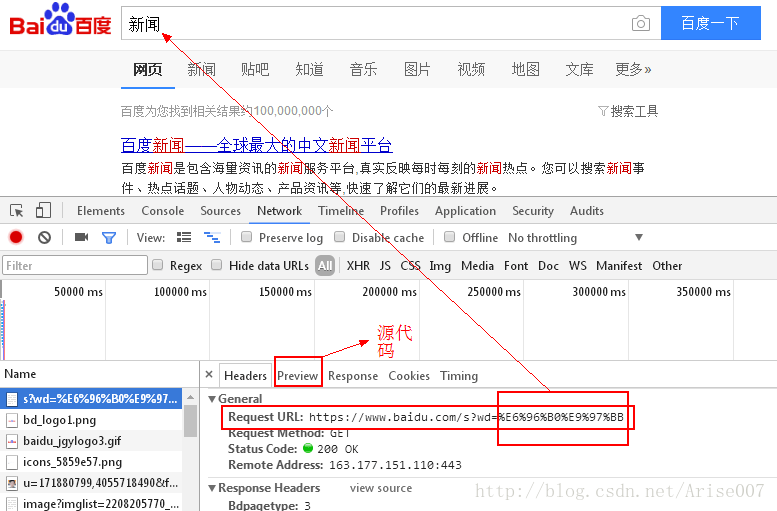Click the Filter input field
The image size is (777, 511).
(75, 265)
